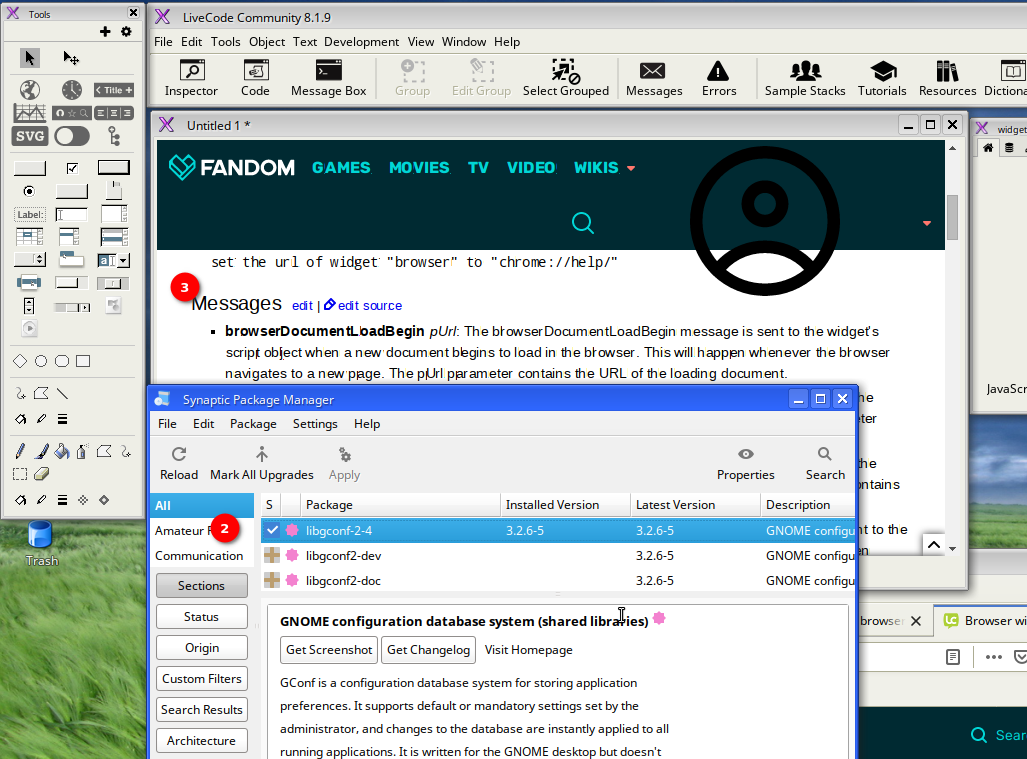Screen dimensions: 1027x759
Task: Click the Custom Filters button
Action: pyautogui.click(x=202, y=678)
